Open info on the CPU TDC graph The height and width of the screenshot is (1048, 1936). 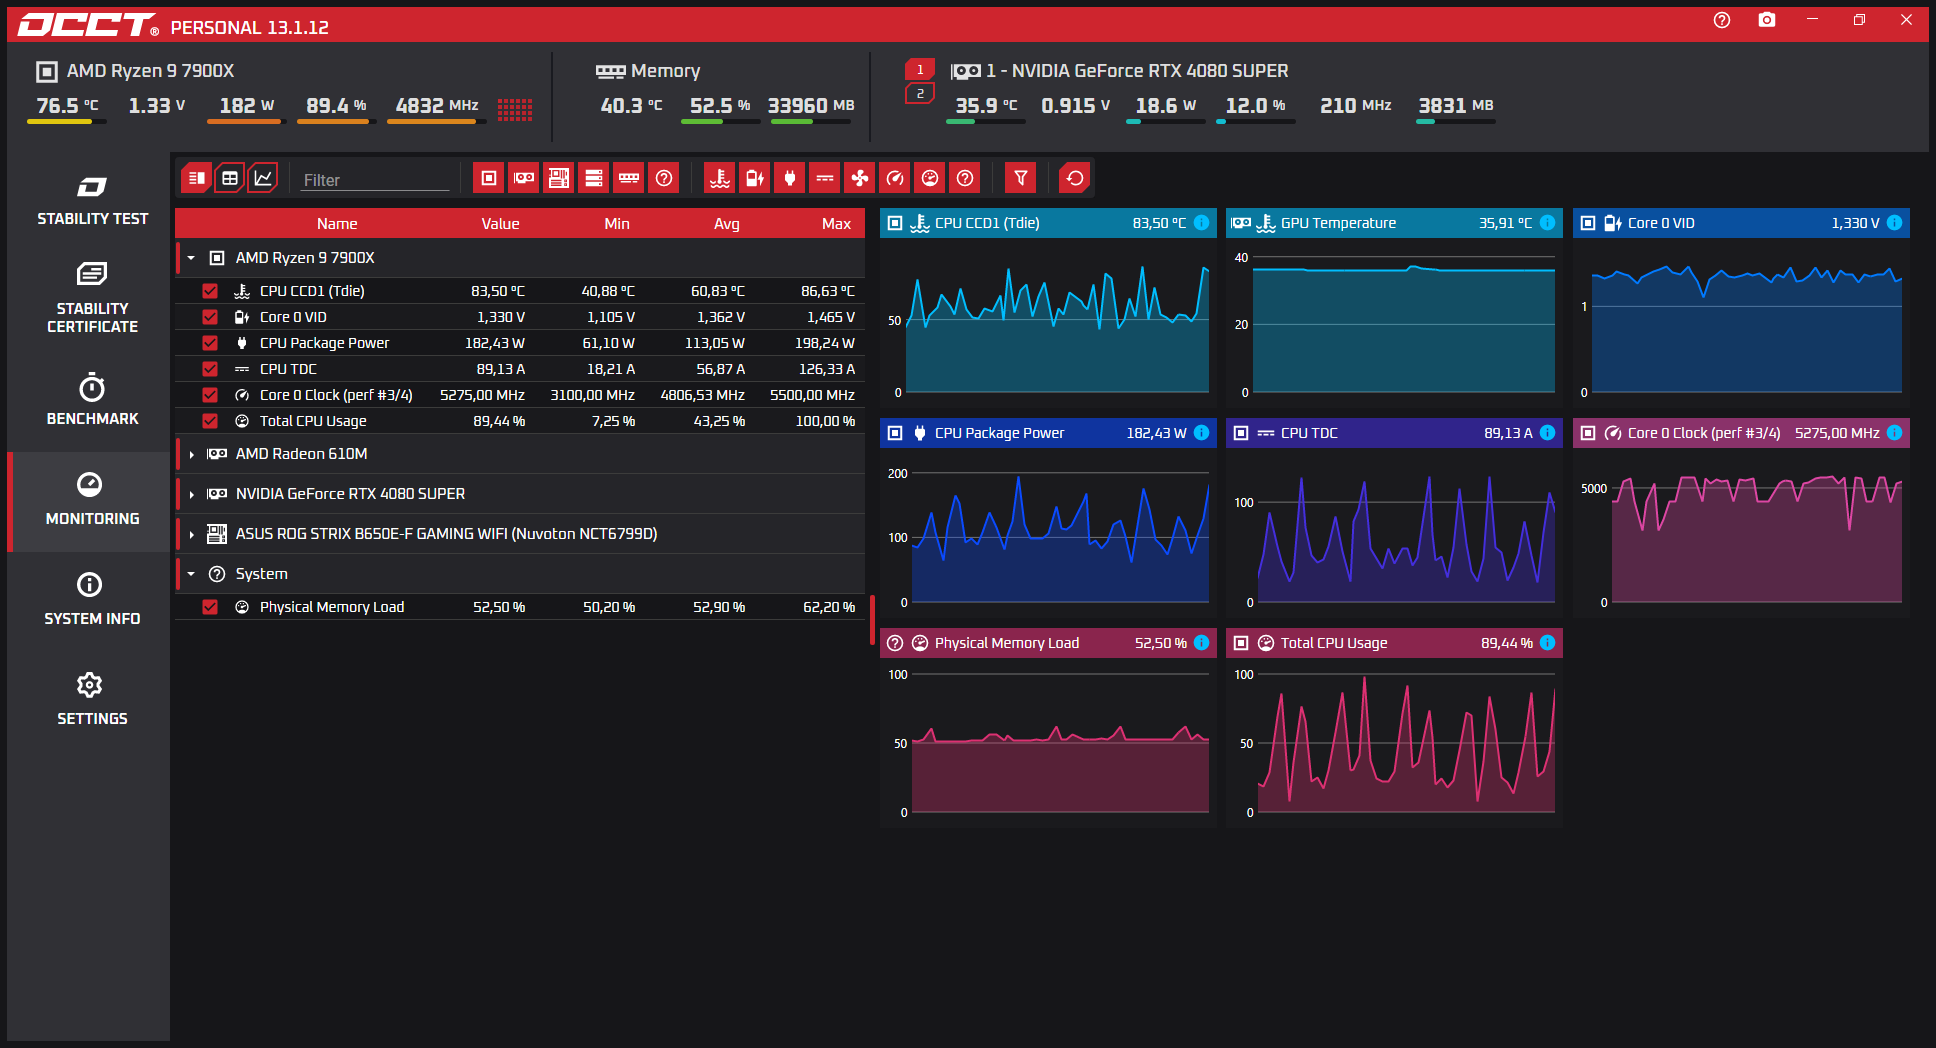coord(1548,433)
